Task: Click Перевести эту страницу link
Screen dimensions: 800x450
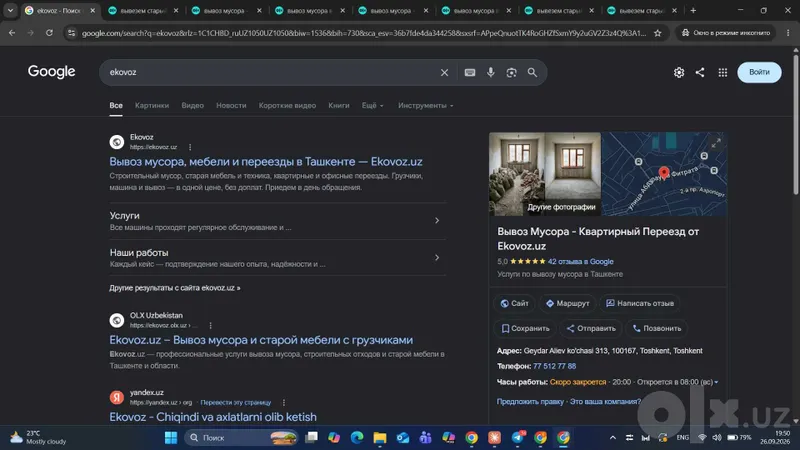Action: (x=236, y=402)
